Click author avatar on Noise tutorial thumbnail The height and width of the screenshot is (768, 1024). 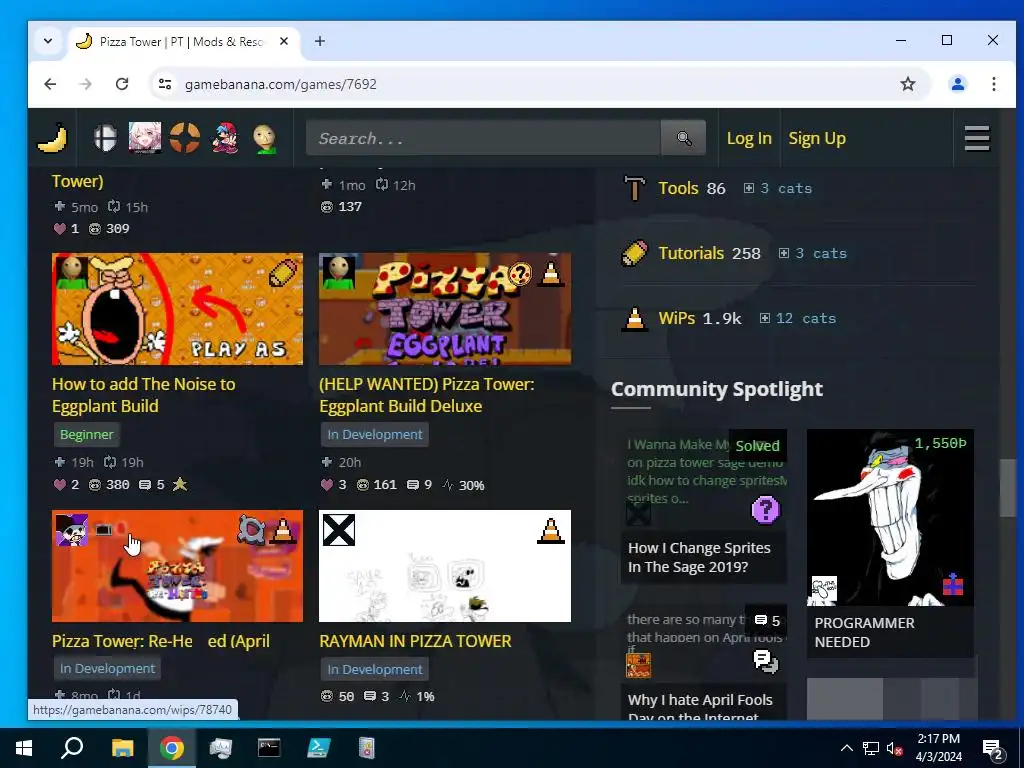tap(72, 272)
